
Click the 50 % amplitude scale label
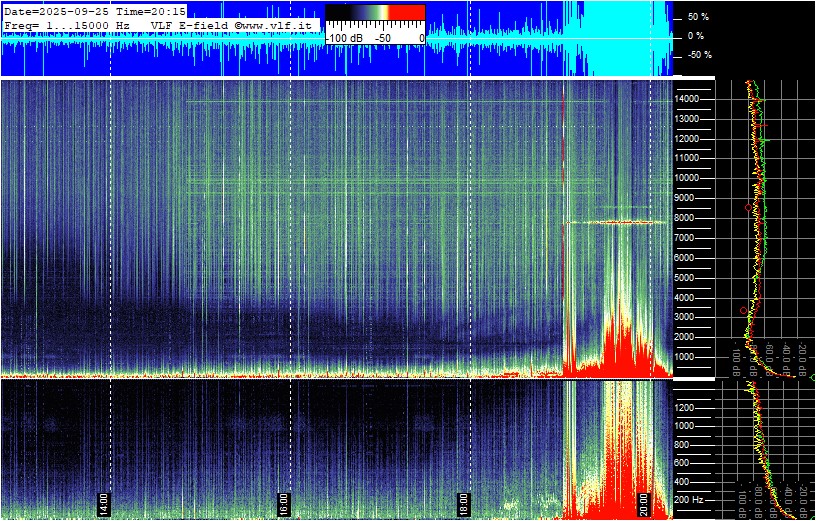(x=698, y=17)
